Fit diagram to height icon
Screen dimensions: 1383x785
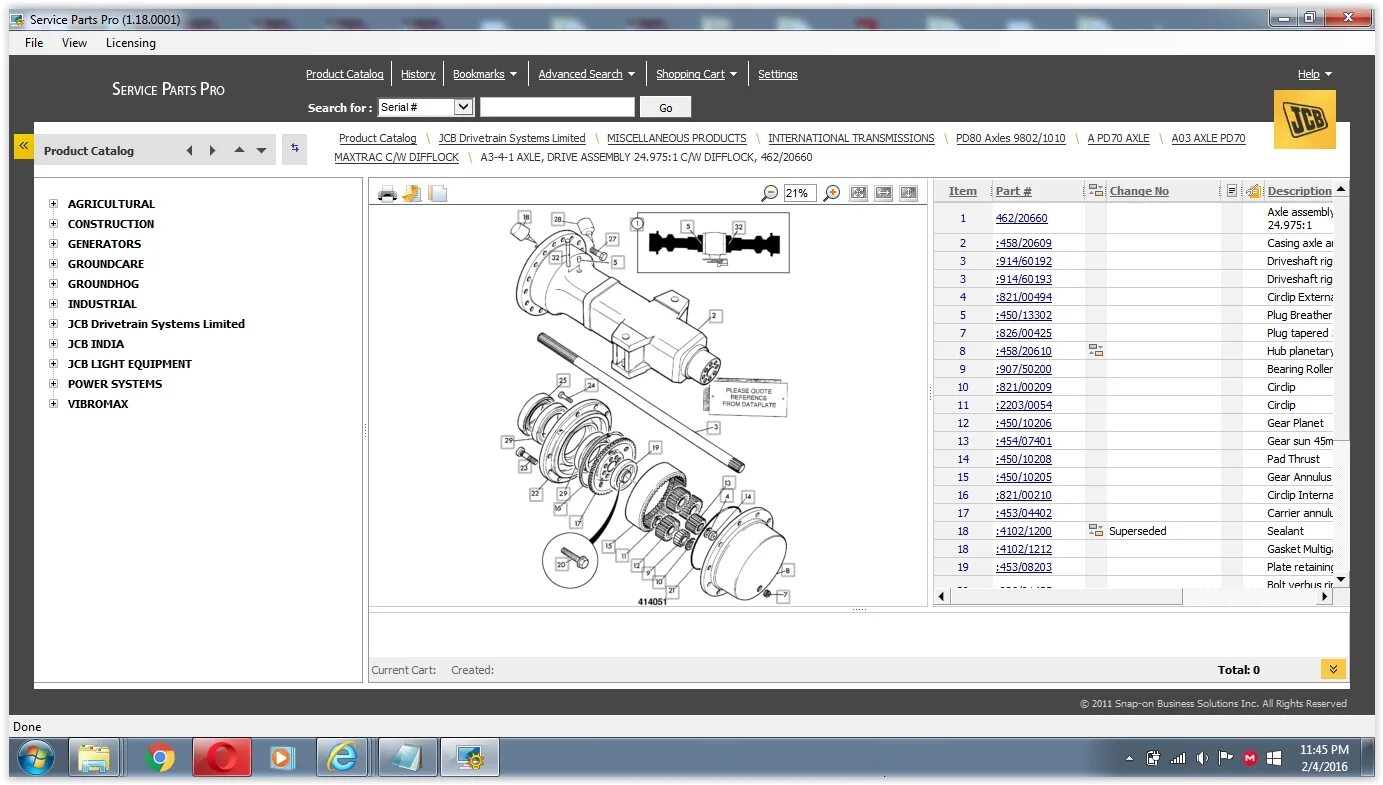tap(908, 193)
